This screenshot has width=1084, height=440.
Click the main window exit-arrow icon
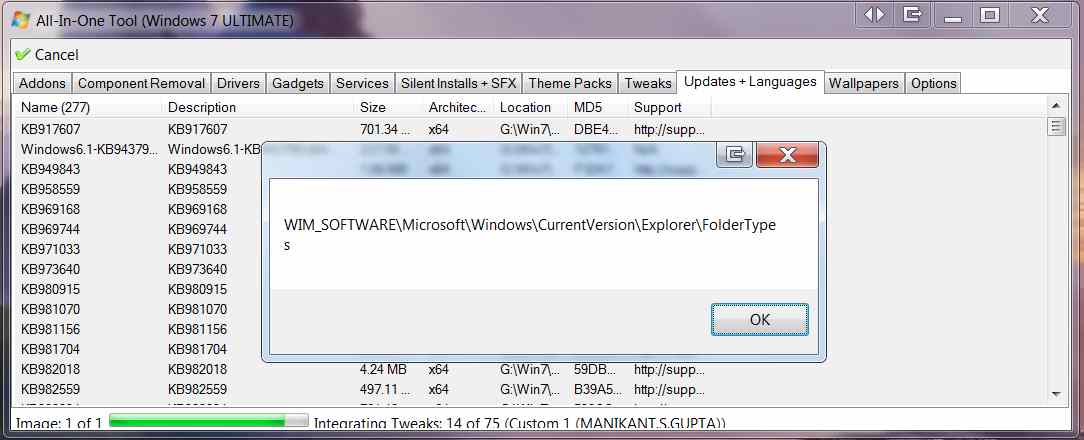tap(911, 15)
